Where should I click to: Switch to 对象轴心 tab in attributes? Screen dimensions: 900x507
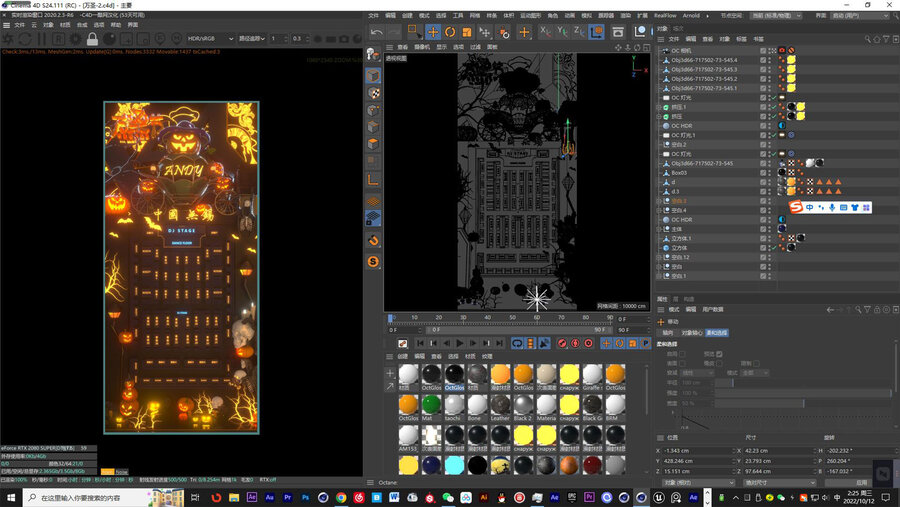[x=692, y=332]
